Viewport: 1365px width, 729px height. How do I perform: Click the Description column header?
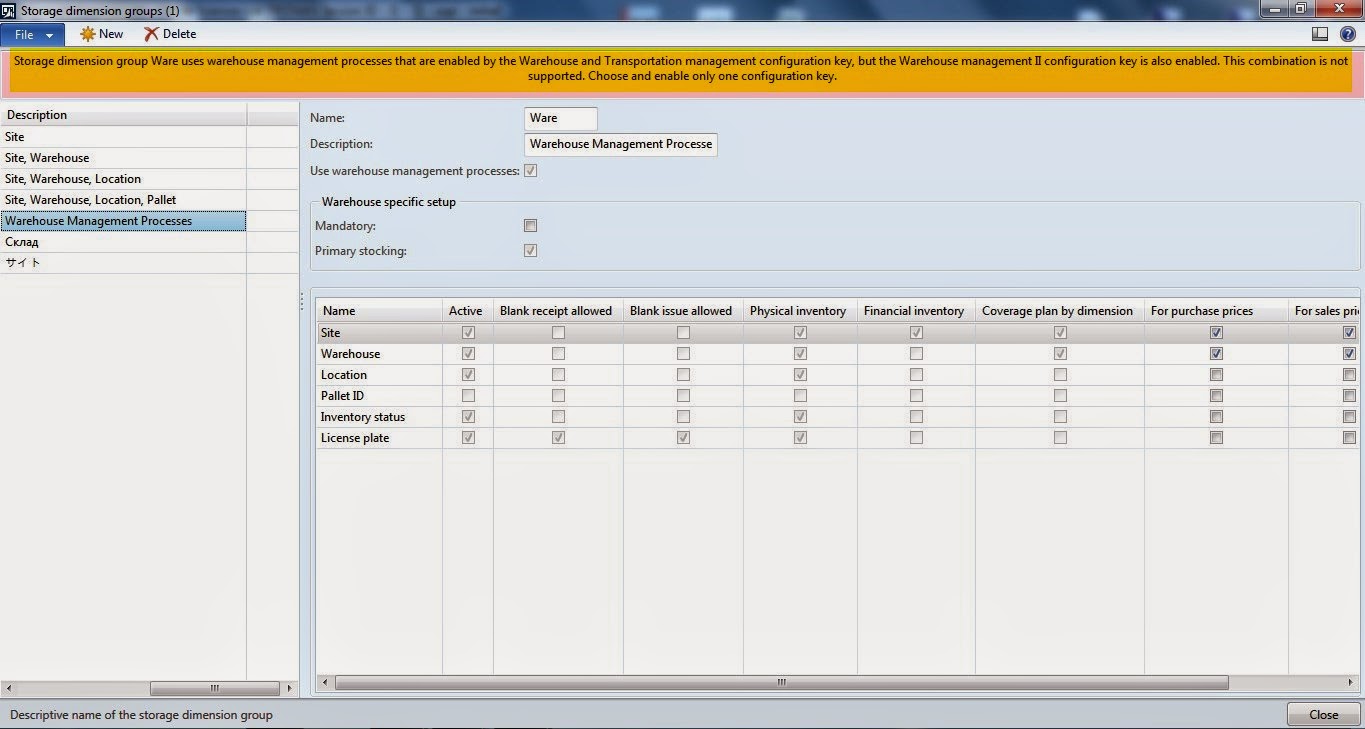click(x=40, y=114)
